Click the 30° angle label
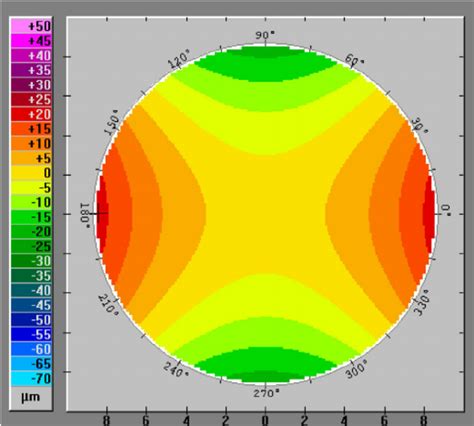 point(420,126)
